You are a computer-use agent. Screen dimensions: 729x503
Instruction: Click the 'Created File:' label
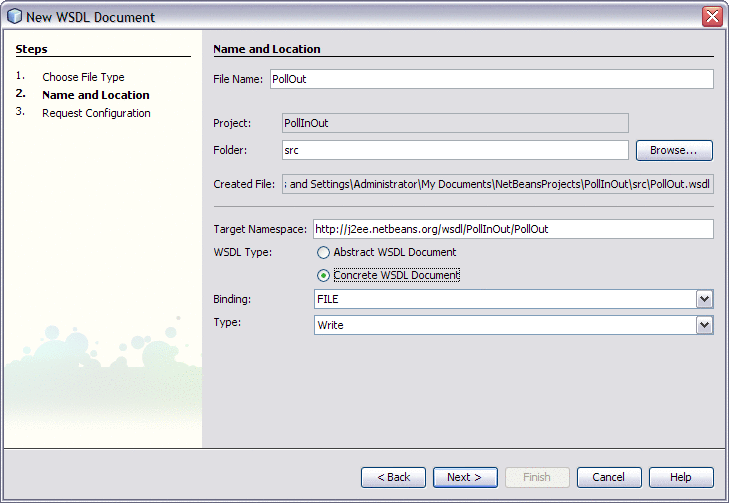tap(244, 184)
